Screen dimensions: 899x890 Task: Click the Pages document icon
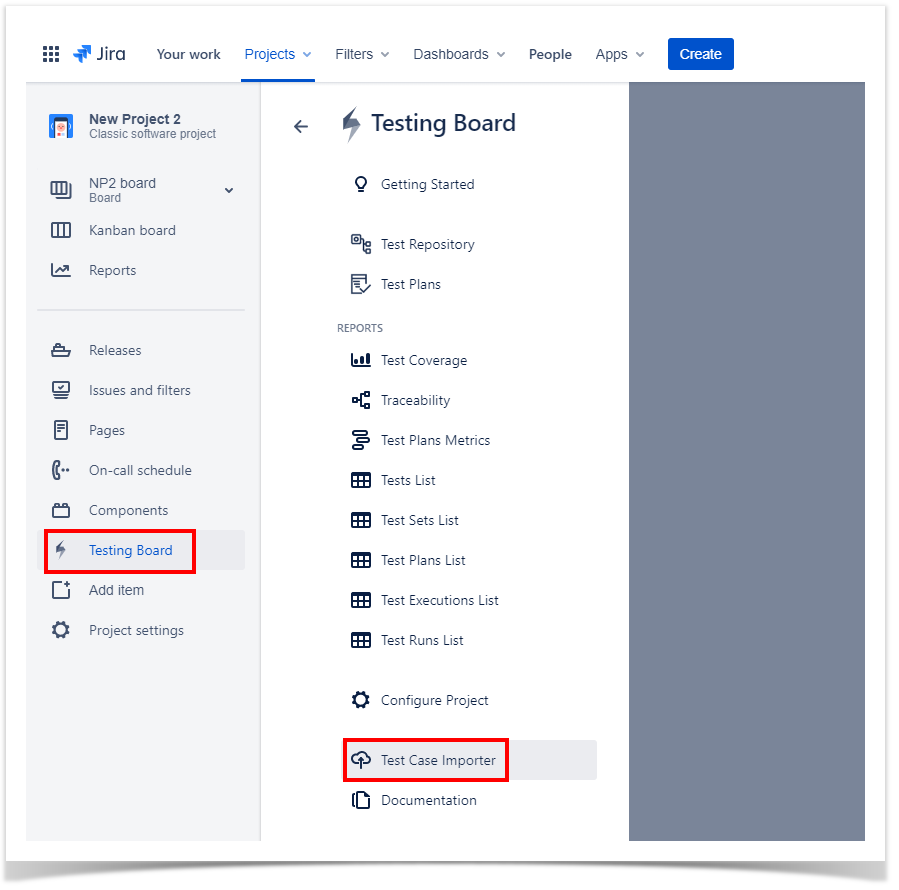(x=61, y=430)
